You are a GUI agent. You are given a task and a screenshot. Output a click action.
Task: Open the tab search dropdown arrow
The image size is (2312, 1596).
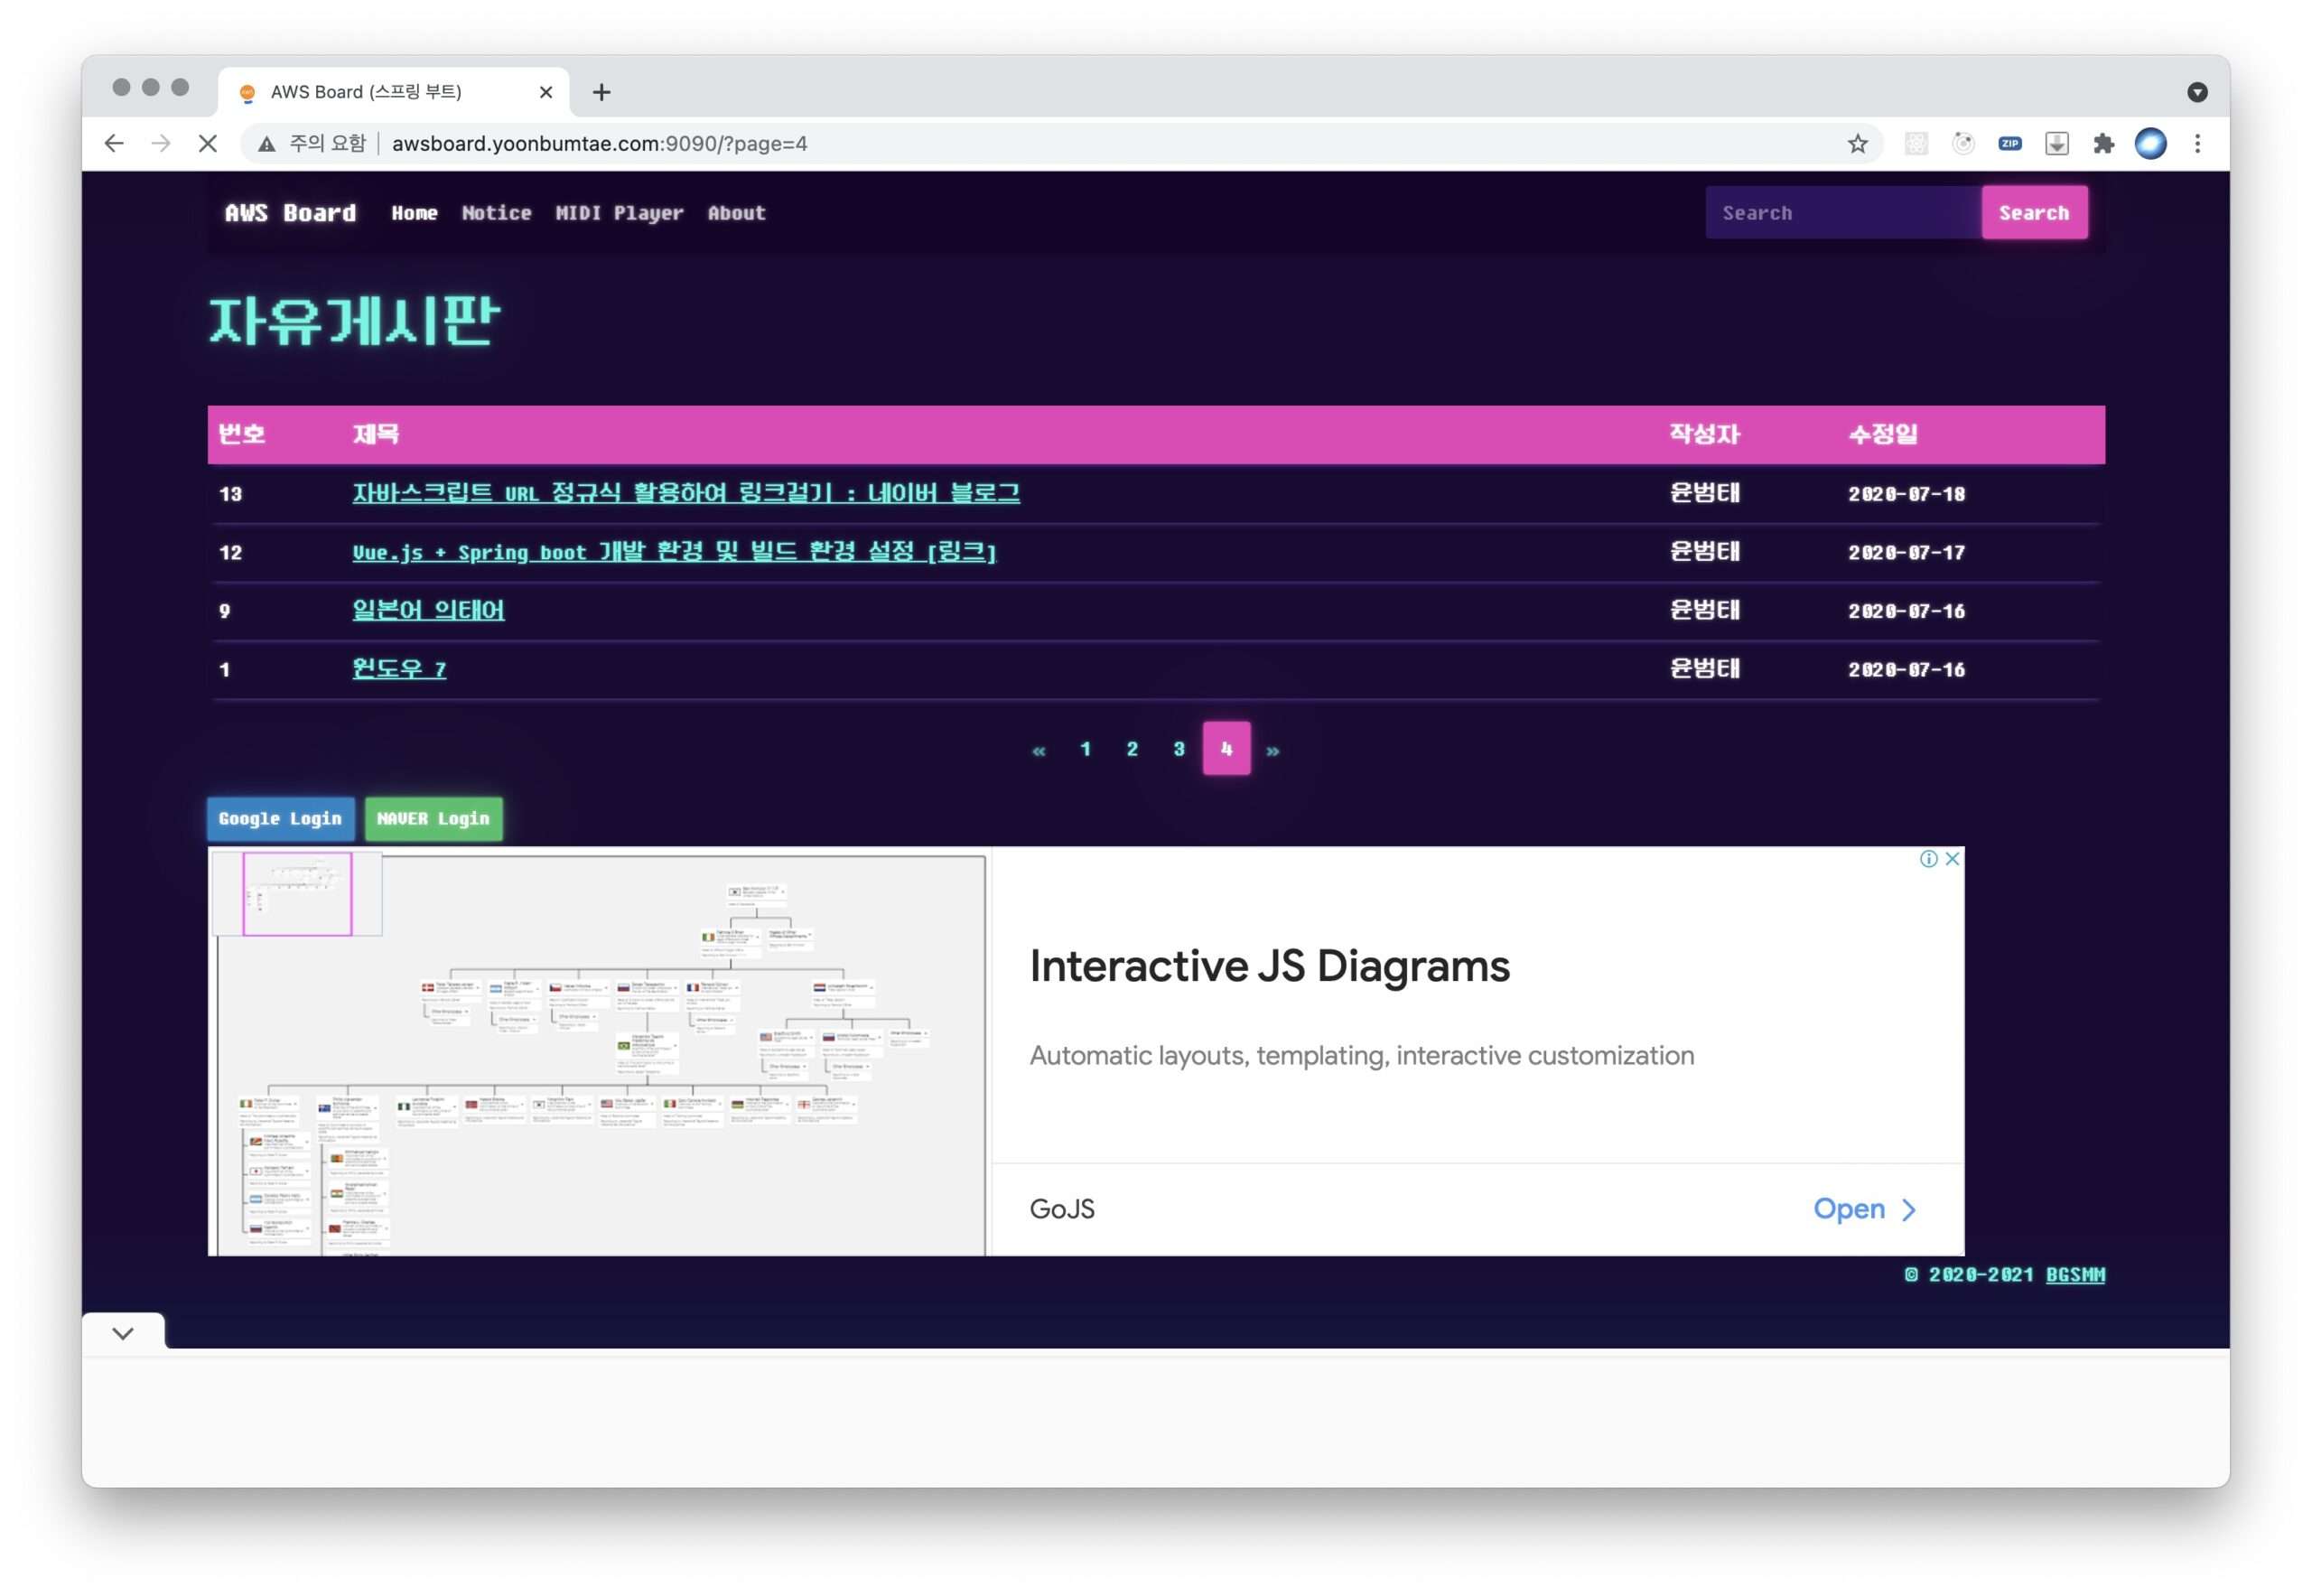[x=2196, y=92]
